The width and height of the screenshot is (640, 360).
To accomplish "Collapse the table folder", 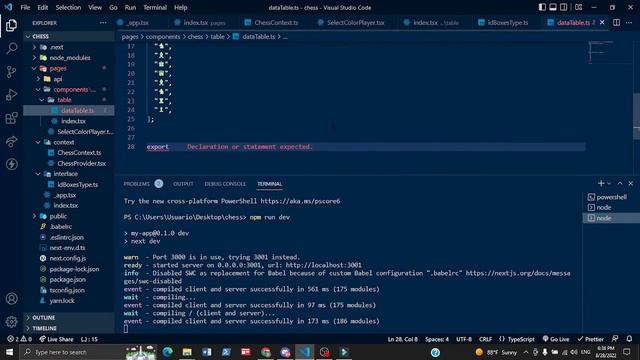I will pos(69,100).
